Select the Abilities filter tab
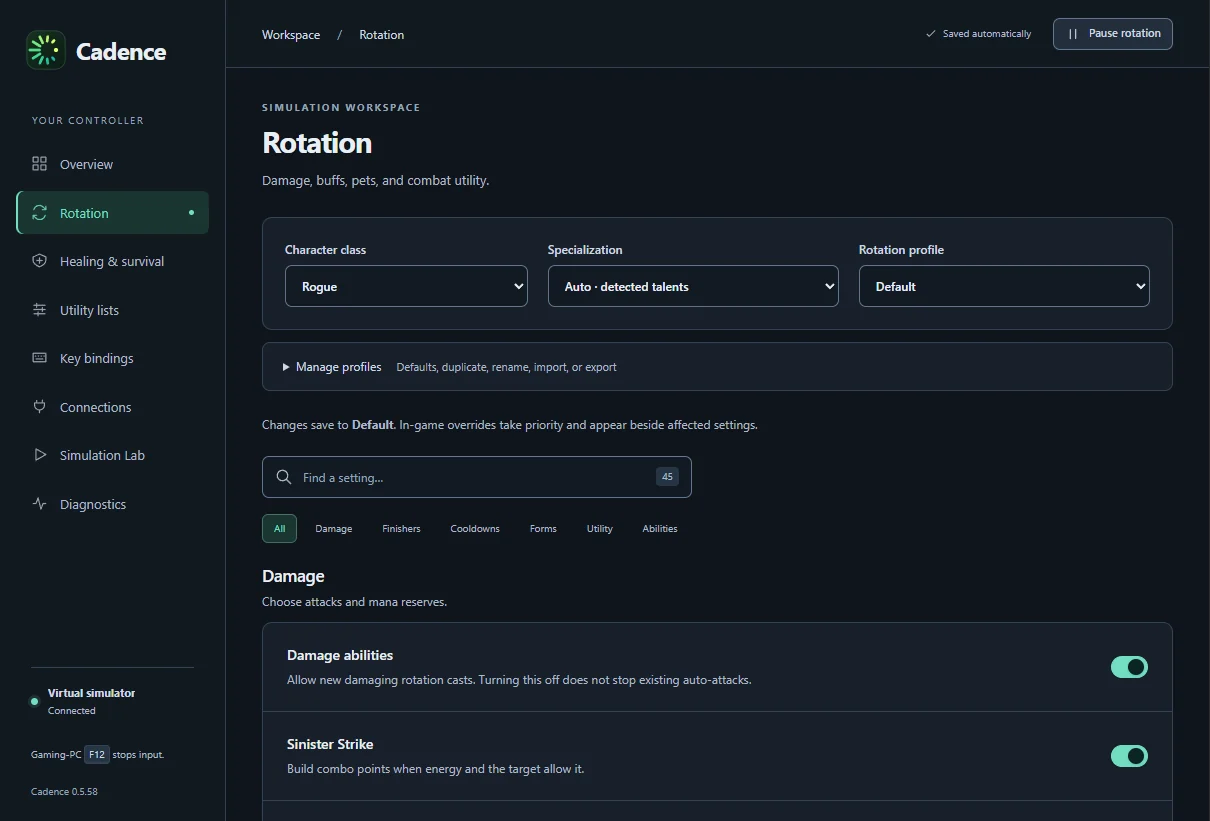Image resolution: width=1210 pixels, height=821 pixels. 660,528
